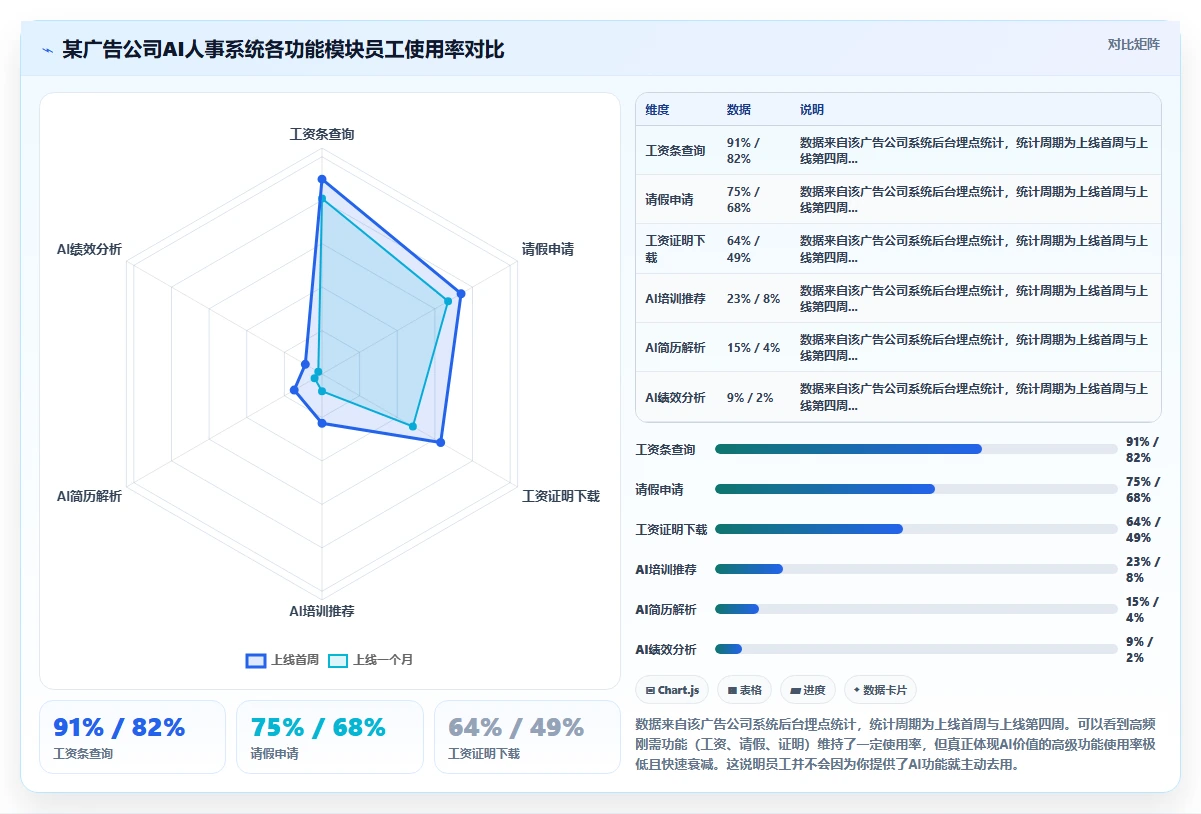Toggle the 上线一个月 legend swatch
The height and width of the screenshot is (814, 1201).
[338, 660]
